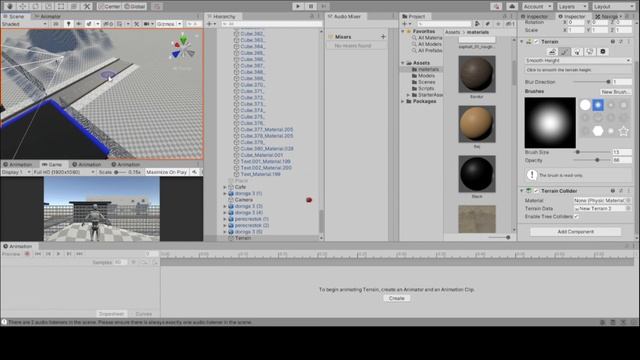The width and height of the screenshot is (640, 360).
Task: Switch to Curves view
Action: pos(143,314)
